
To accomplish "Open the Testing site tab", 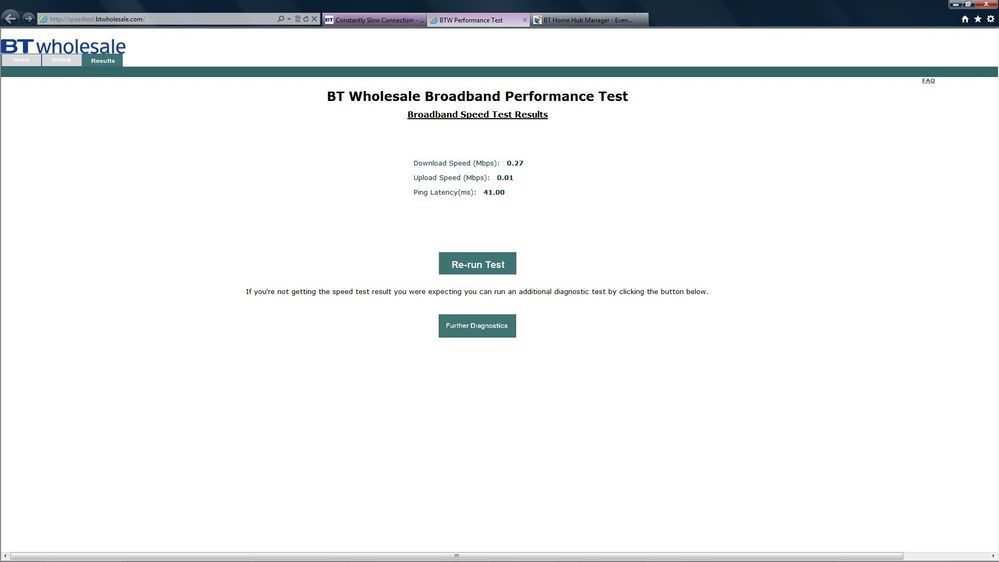I will 61,60.
